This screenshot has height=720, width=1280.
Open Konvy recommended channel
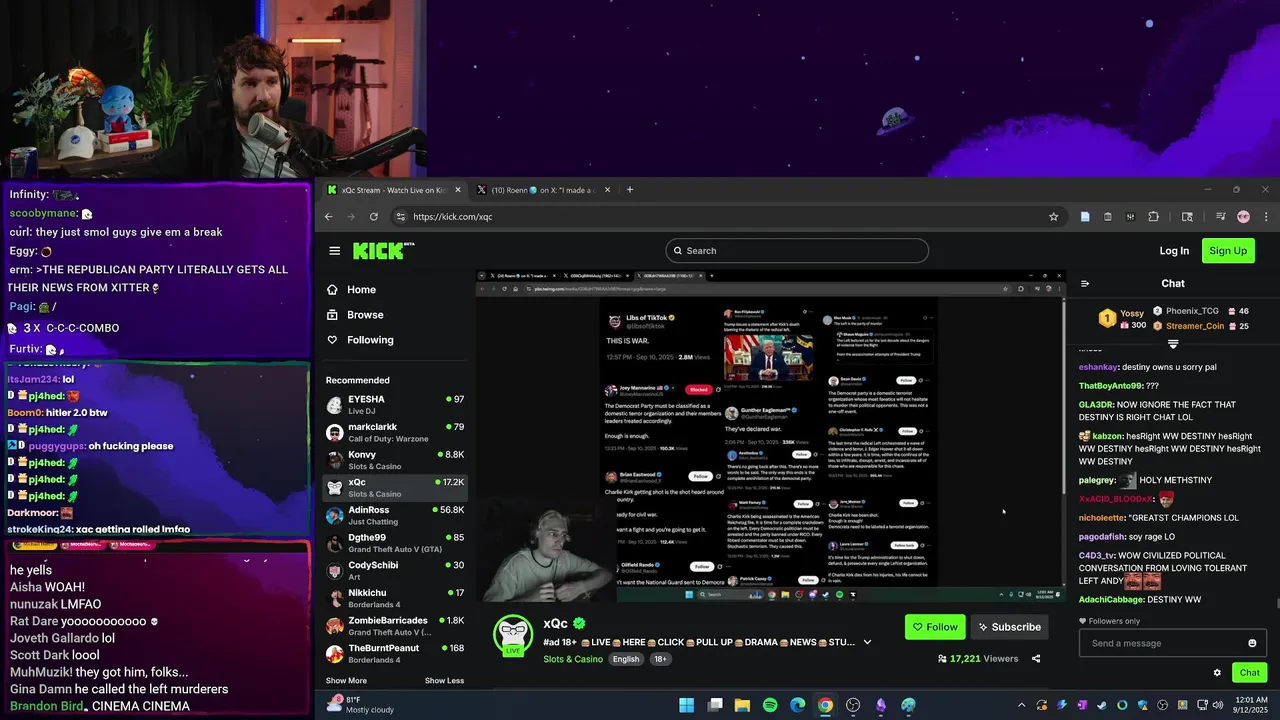395,460
